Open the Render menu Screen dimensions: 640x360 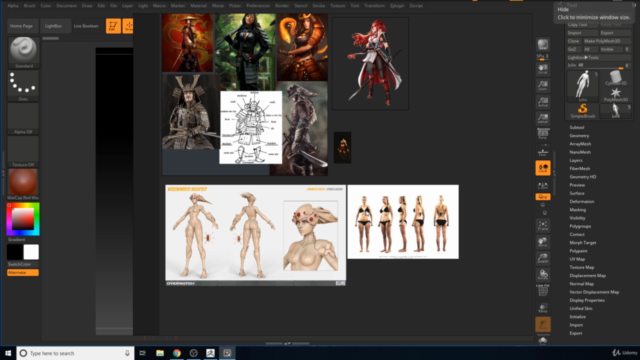(282, 6)
